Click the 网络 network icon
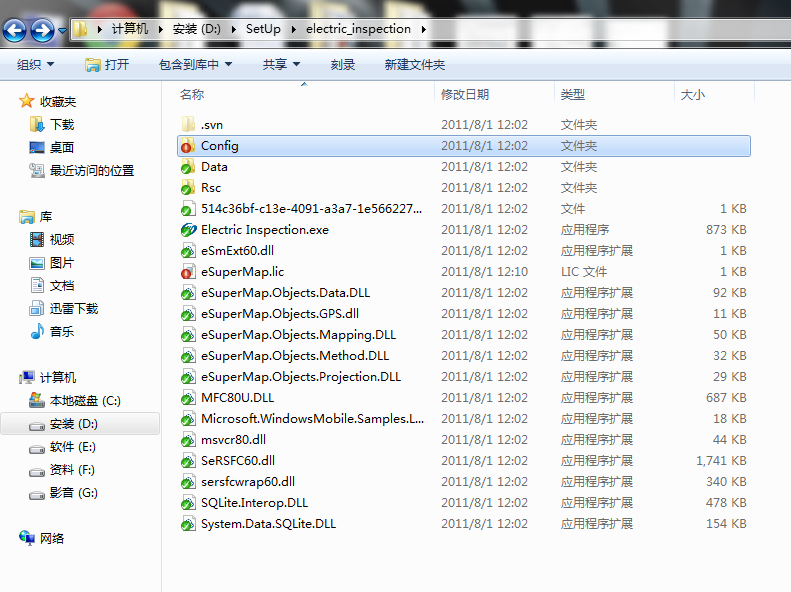The image size is (791, 592). pos(27,538)
